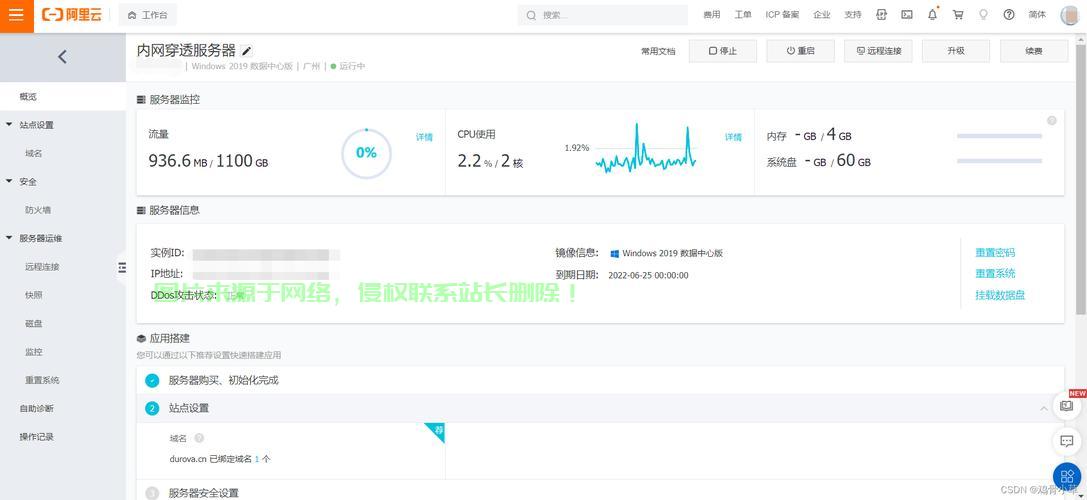Open the shopping cart icon

[x=958, y=15]
